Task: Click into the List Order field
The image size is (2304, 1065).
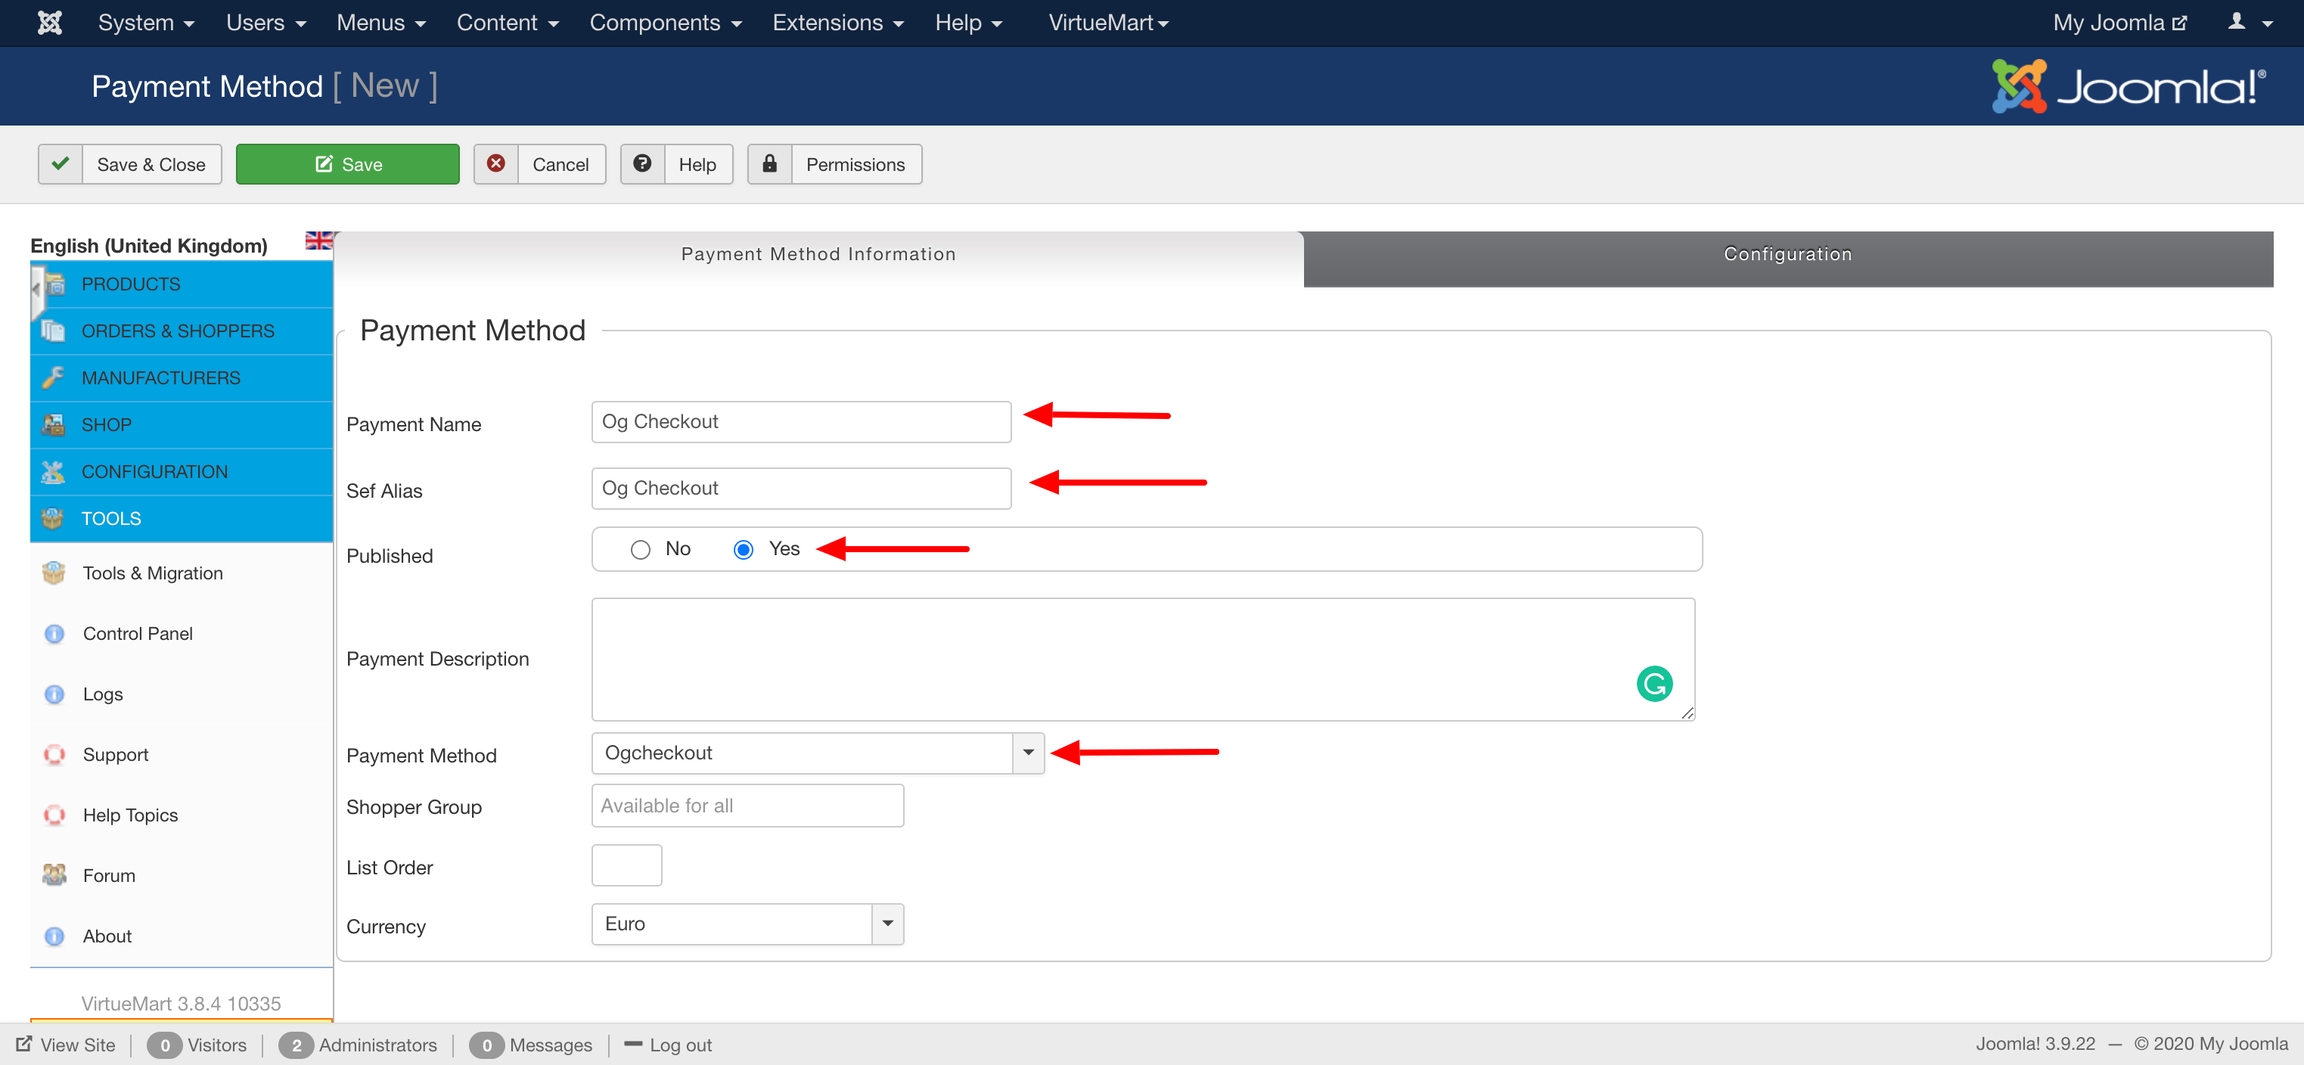Action: coord(626,866)
